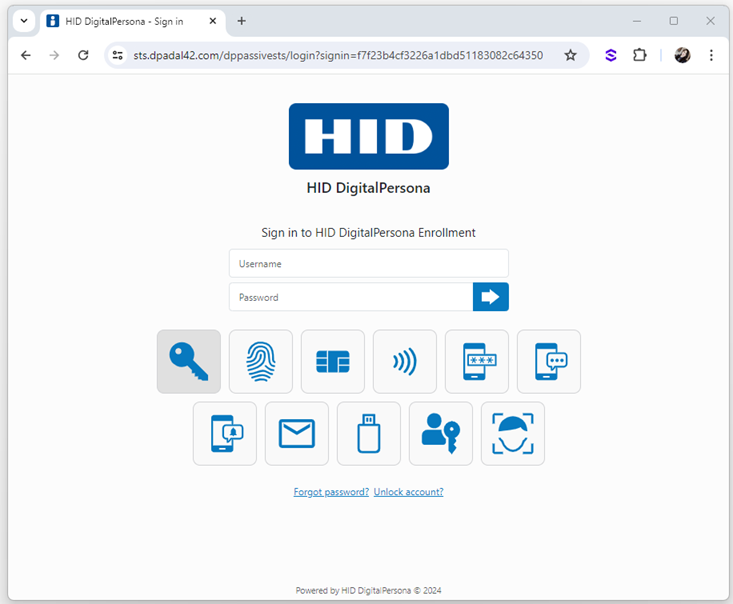
Task: Select push notification phone icon
Action: click(x=225, y=434)
